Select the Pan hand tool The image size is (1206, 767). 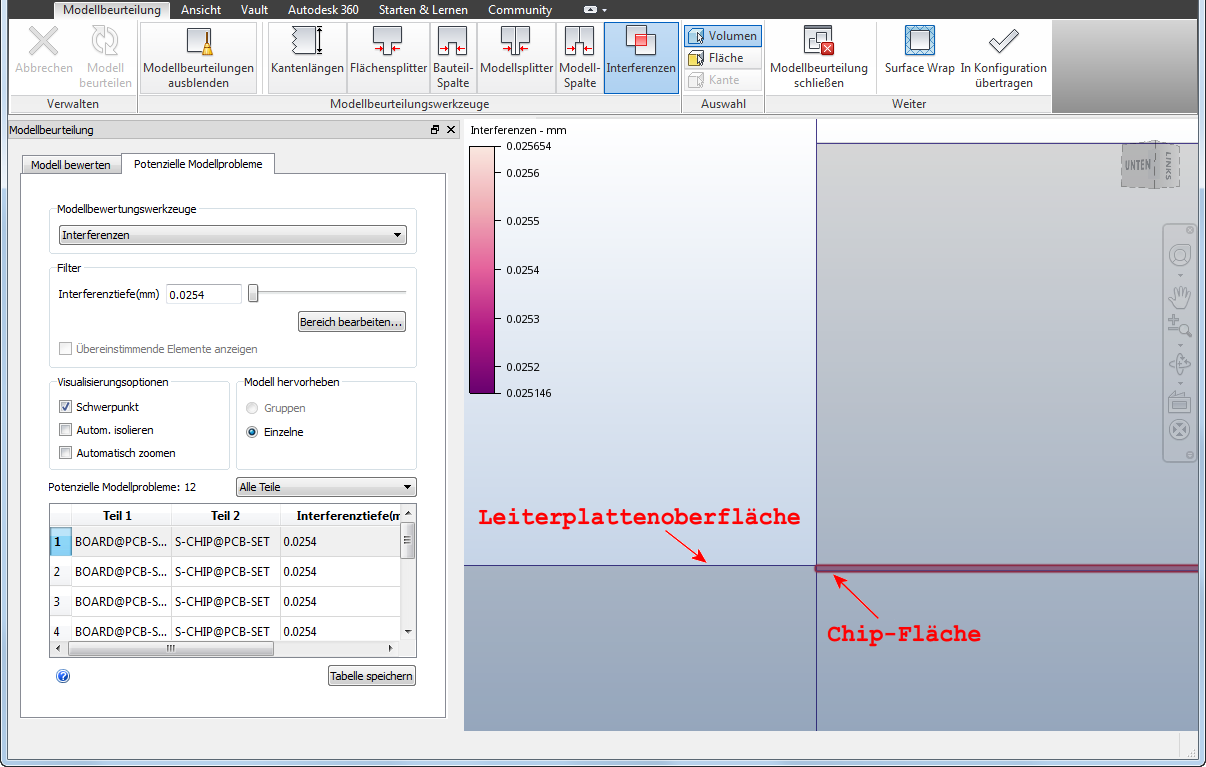[1180, 296]
